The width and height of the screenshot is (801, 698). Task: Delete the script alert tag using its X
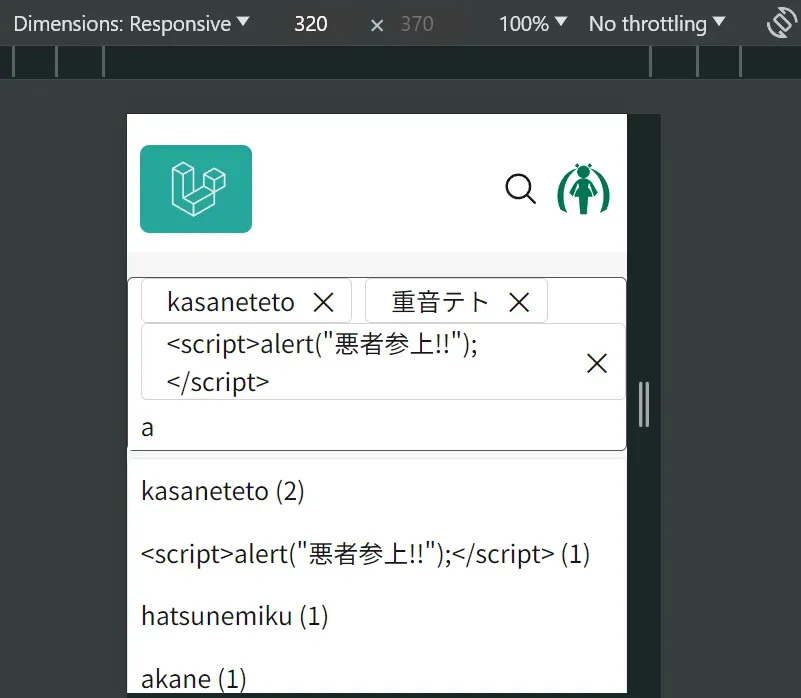(596, 363)
